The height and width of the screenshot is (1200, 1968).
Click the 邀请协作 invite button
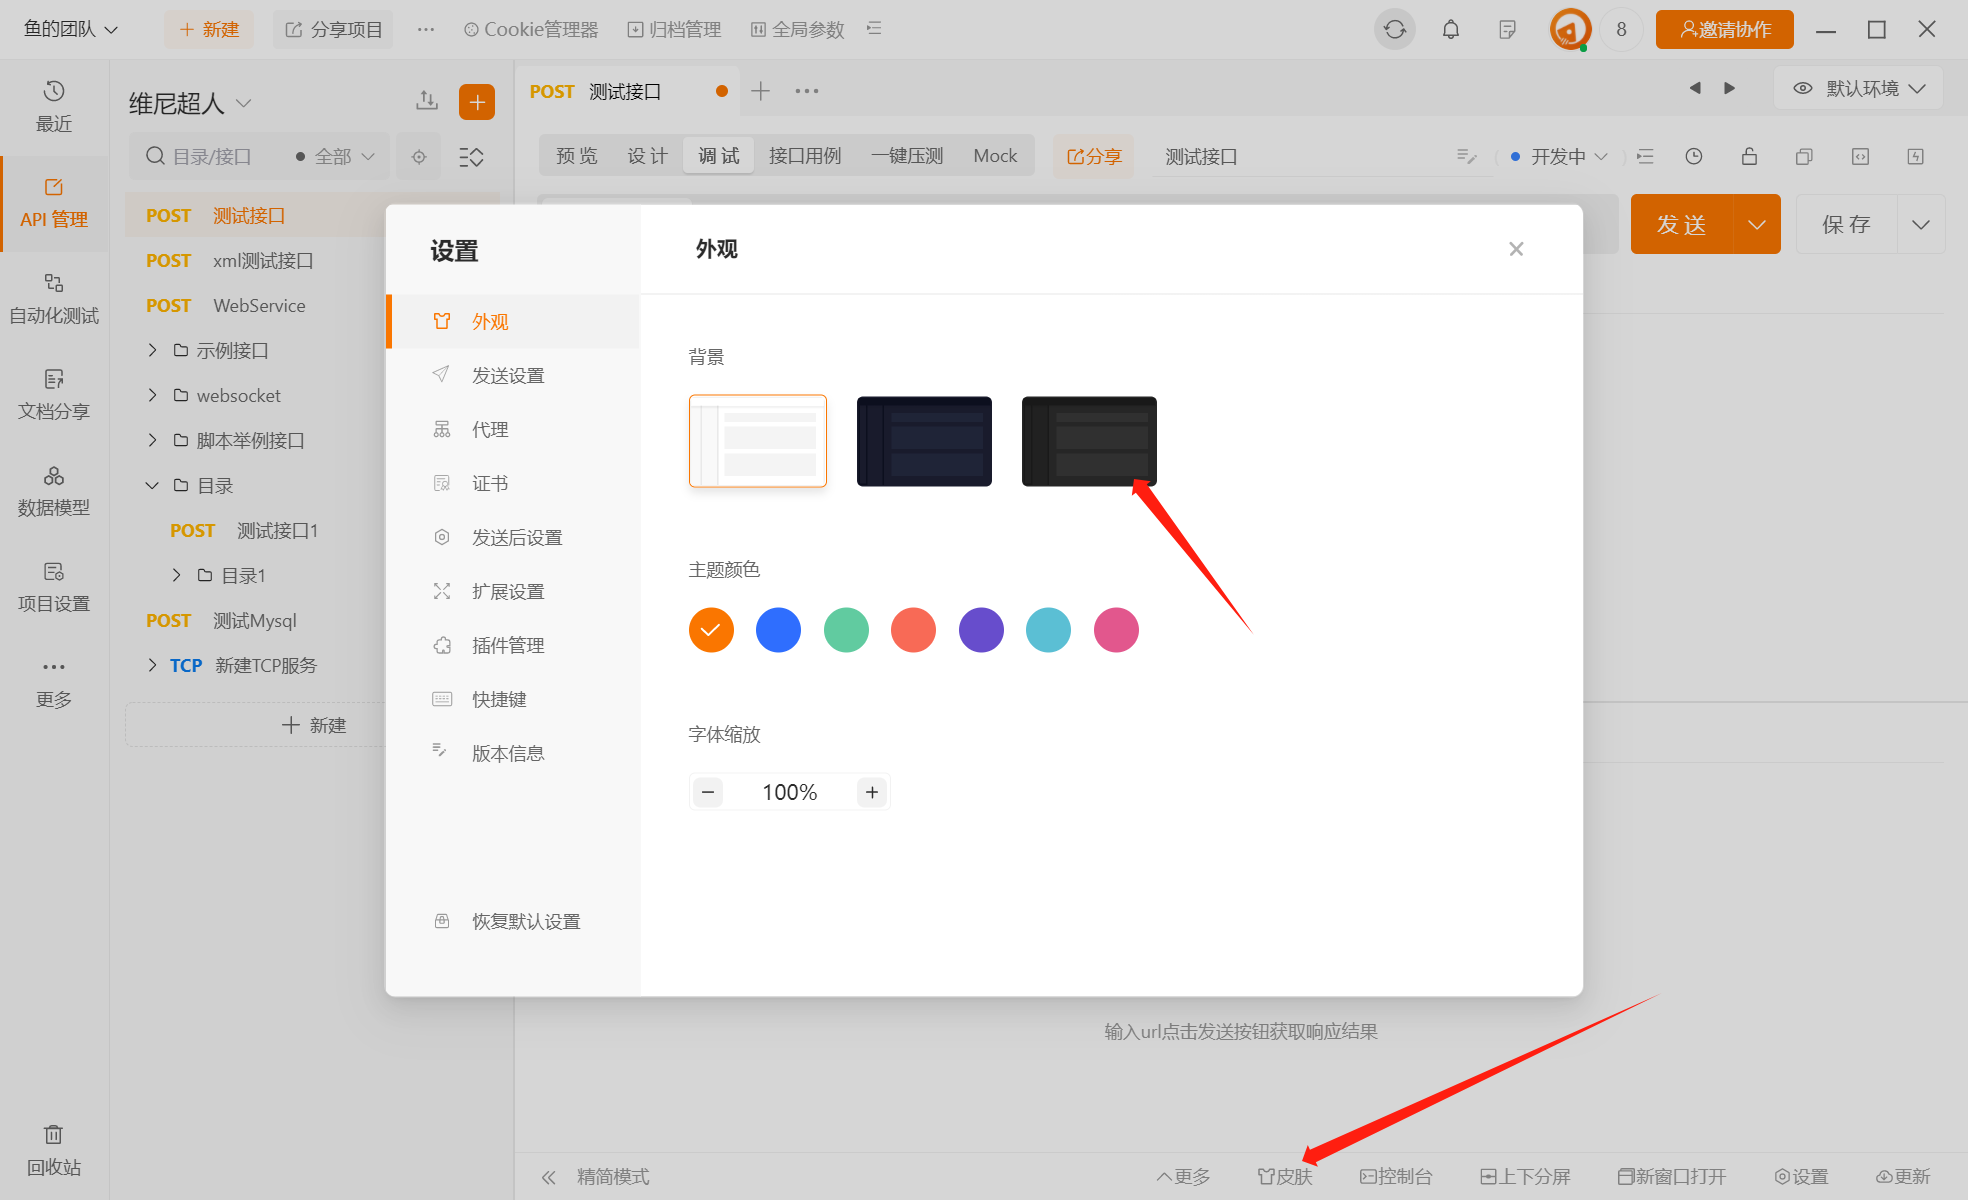click(x=1724, y=30)
